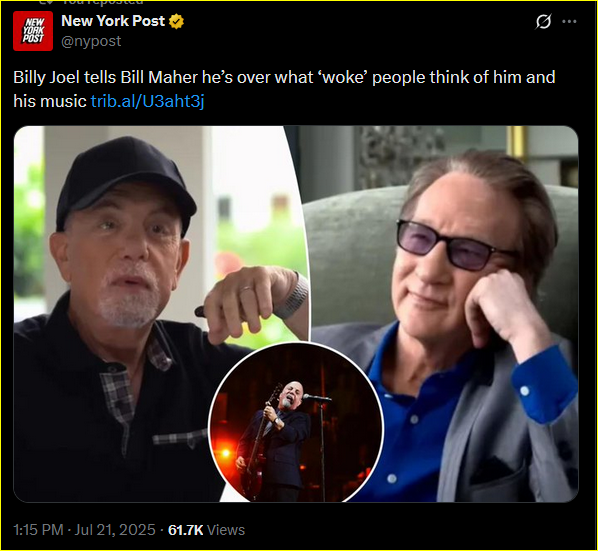
Task: Click the 61.7K Views count
Action: [206, 530]
